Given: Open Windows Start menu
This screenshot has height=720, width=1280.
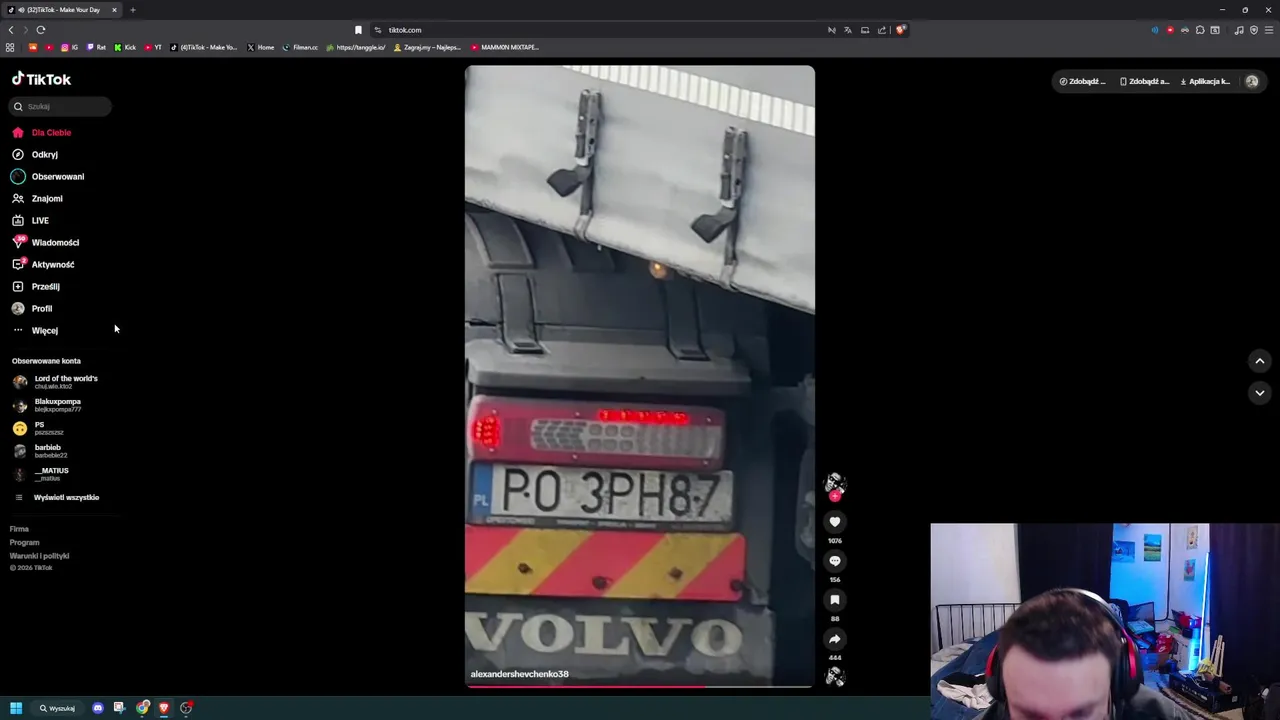Looking at the screenshot, I should pyautogui.click(x=16, y=708).
